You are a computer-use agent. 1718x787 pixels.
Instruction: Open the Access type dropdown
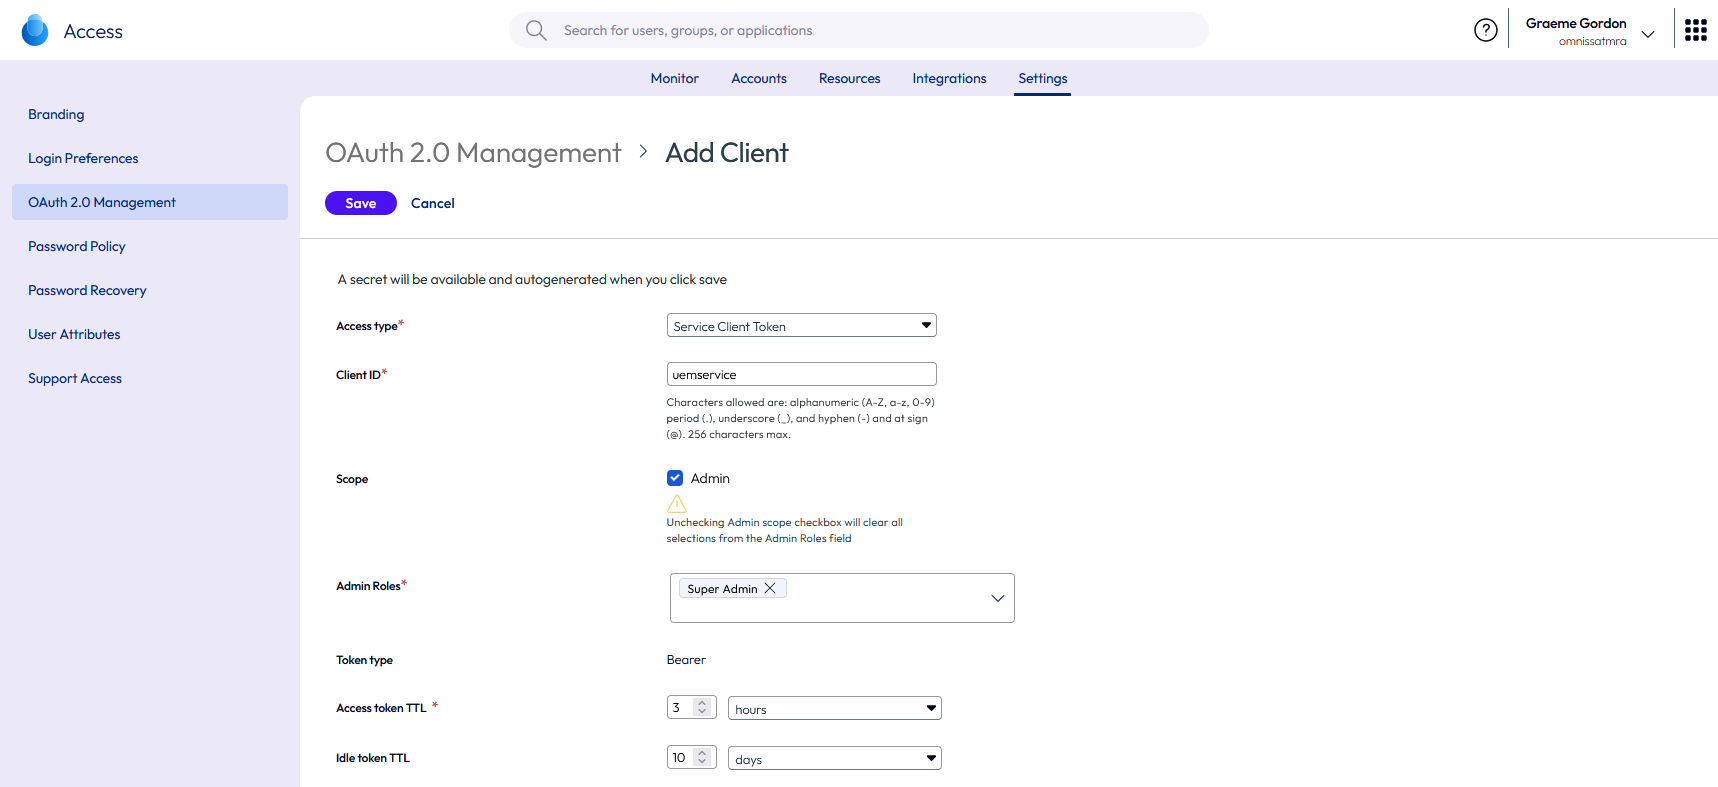click(801, 326)
